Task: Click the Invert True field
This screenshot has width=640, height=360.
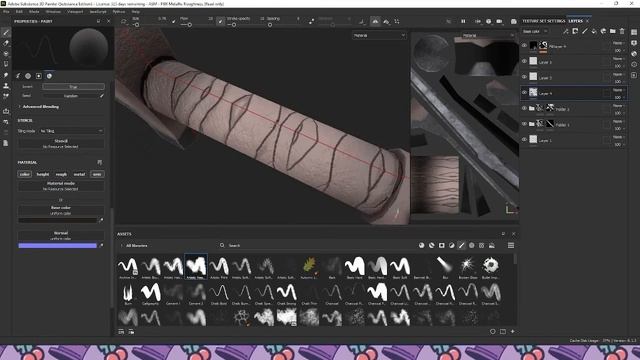Action: 73,87
